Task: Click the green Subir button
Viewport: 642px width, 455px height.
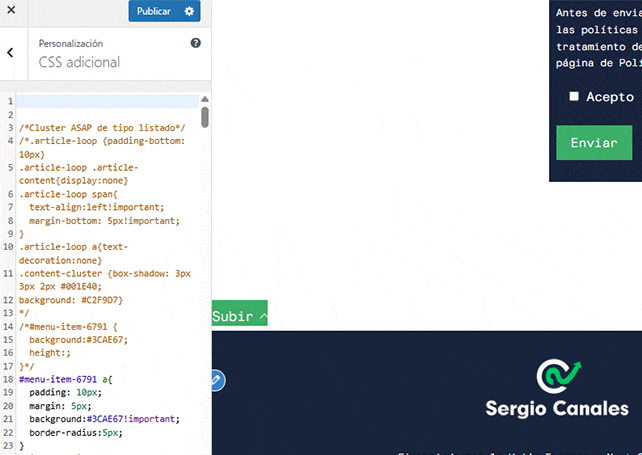Action: click(240, 313)
